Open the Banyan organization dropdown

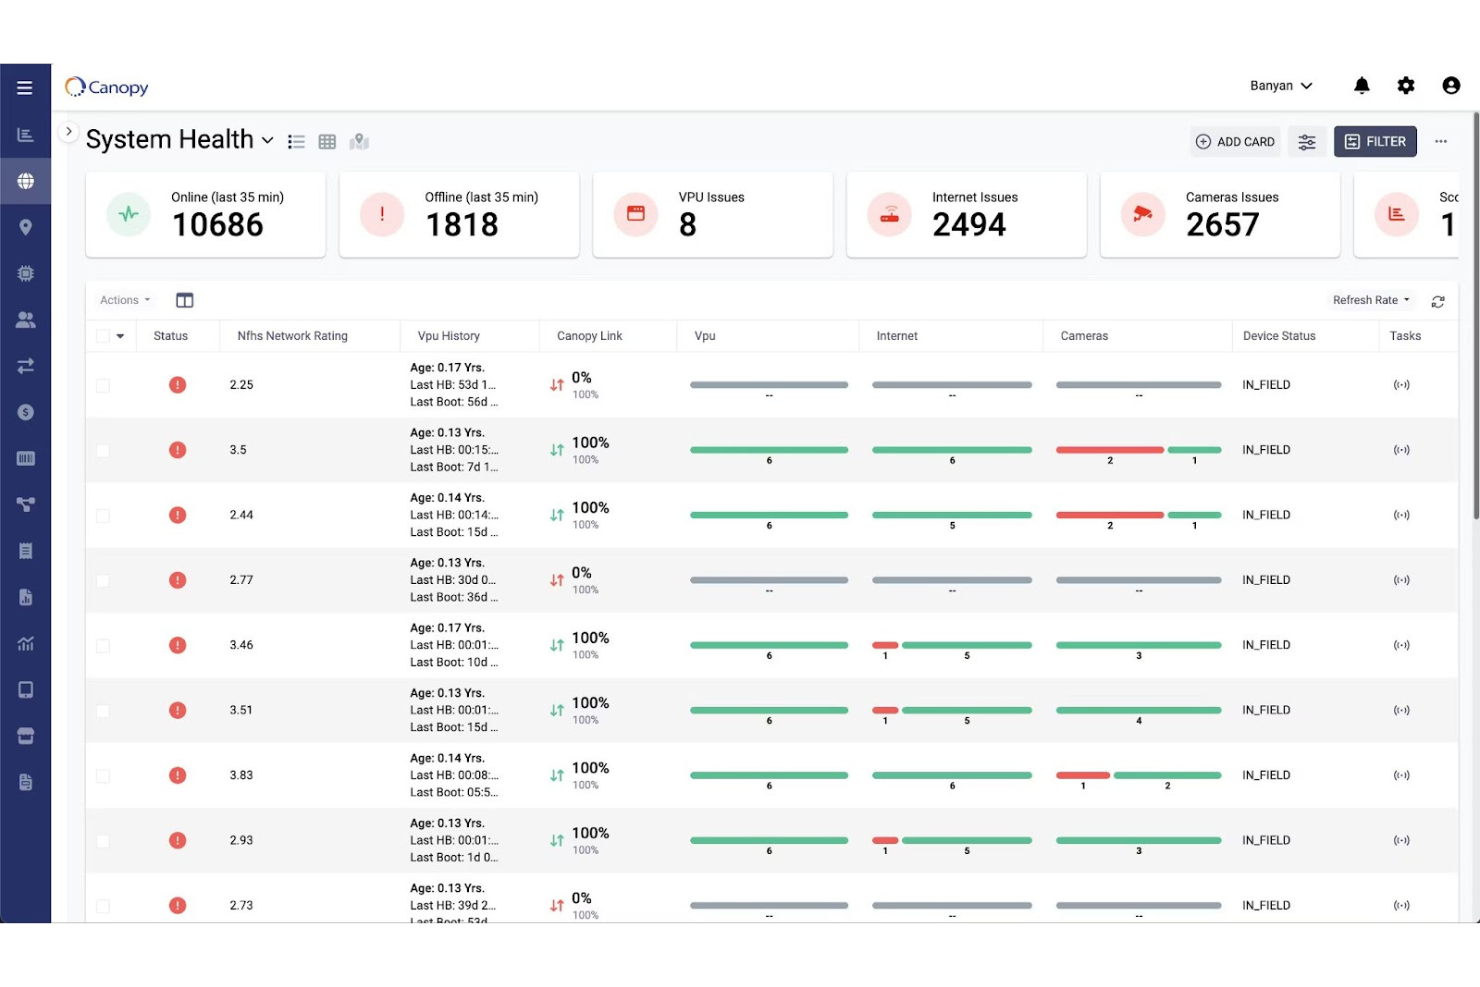[x=1281, y=86]
